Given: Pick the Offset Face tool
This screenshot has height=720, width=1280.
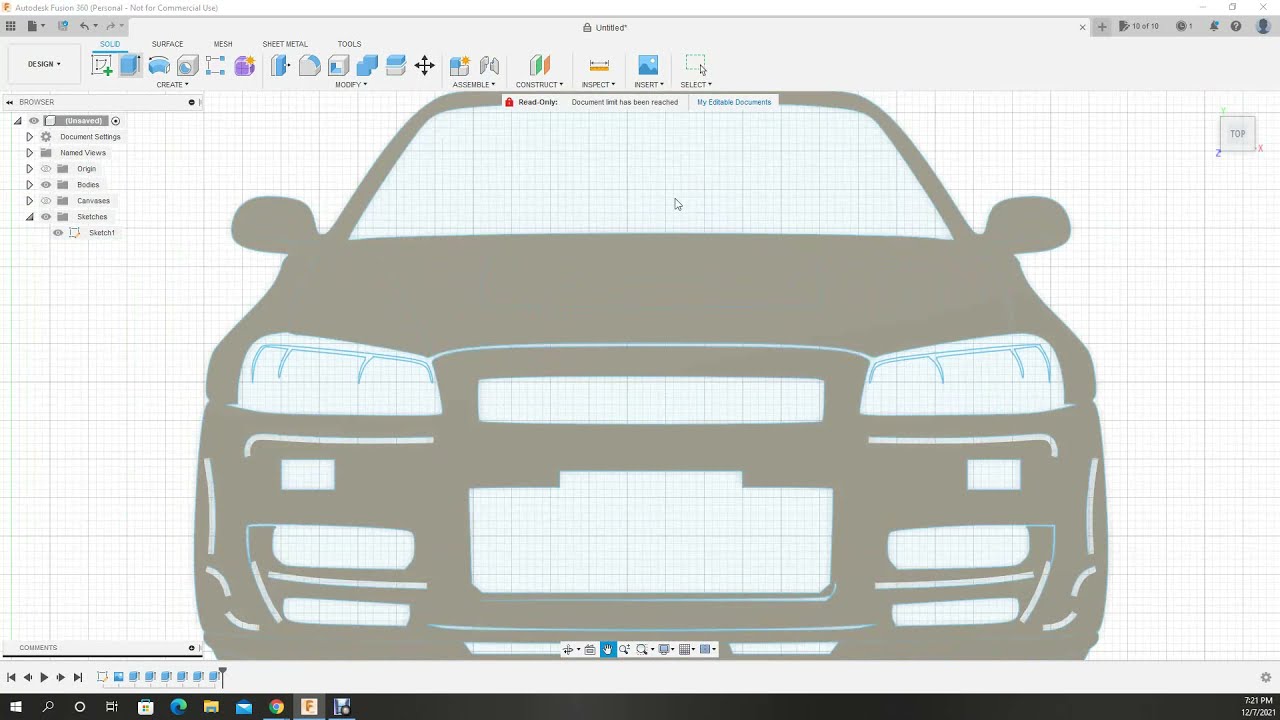Looking at the screenshot, I should pyautogui.click(x=395, y=66).
